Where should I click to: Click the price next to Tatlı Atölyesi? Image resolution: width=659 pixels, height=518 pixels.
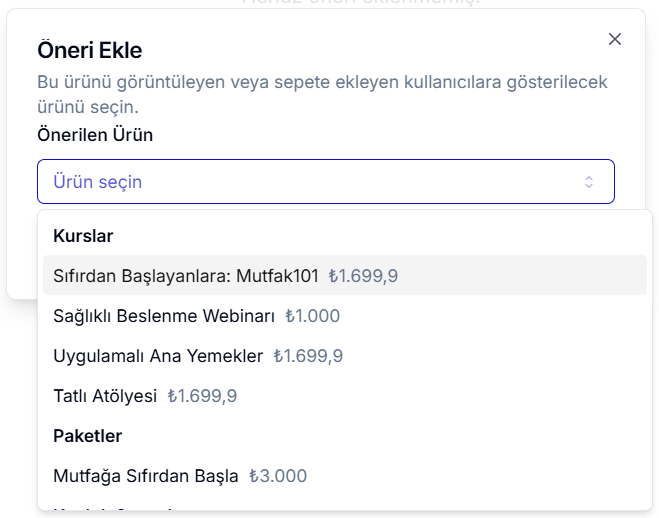(202, 396)
